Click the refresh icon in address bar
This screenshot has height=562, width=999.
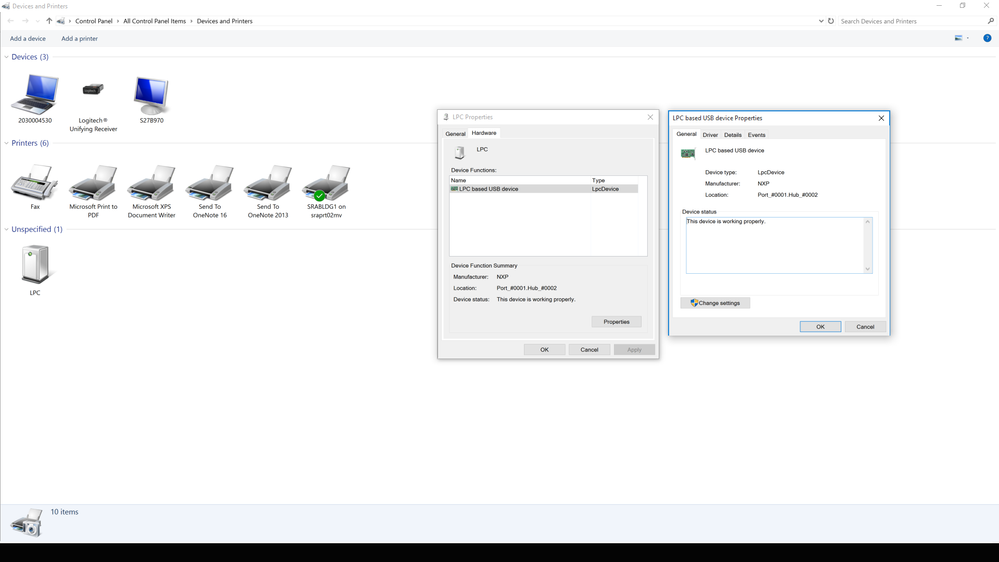(x=831, y=21)
